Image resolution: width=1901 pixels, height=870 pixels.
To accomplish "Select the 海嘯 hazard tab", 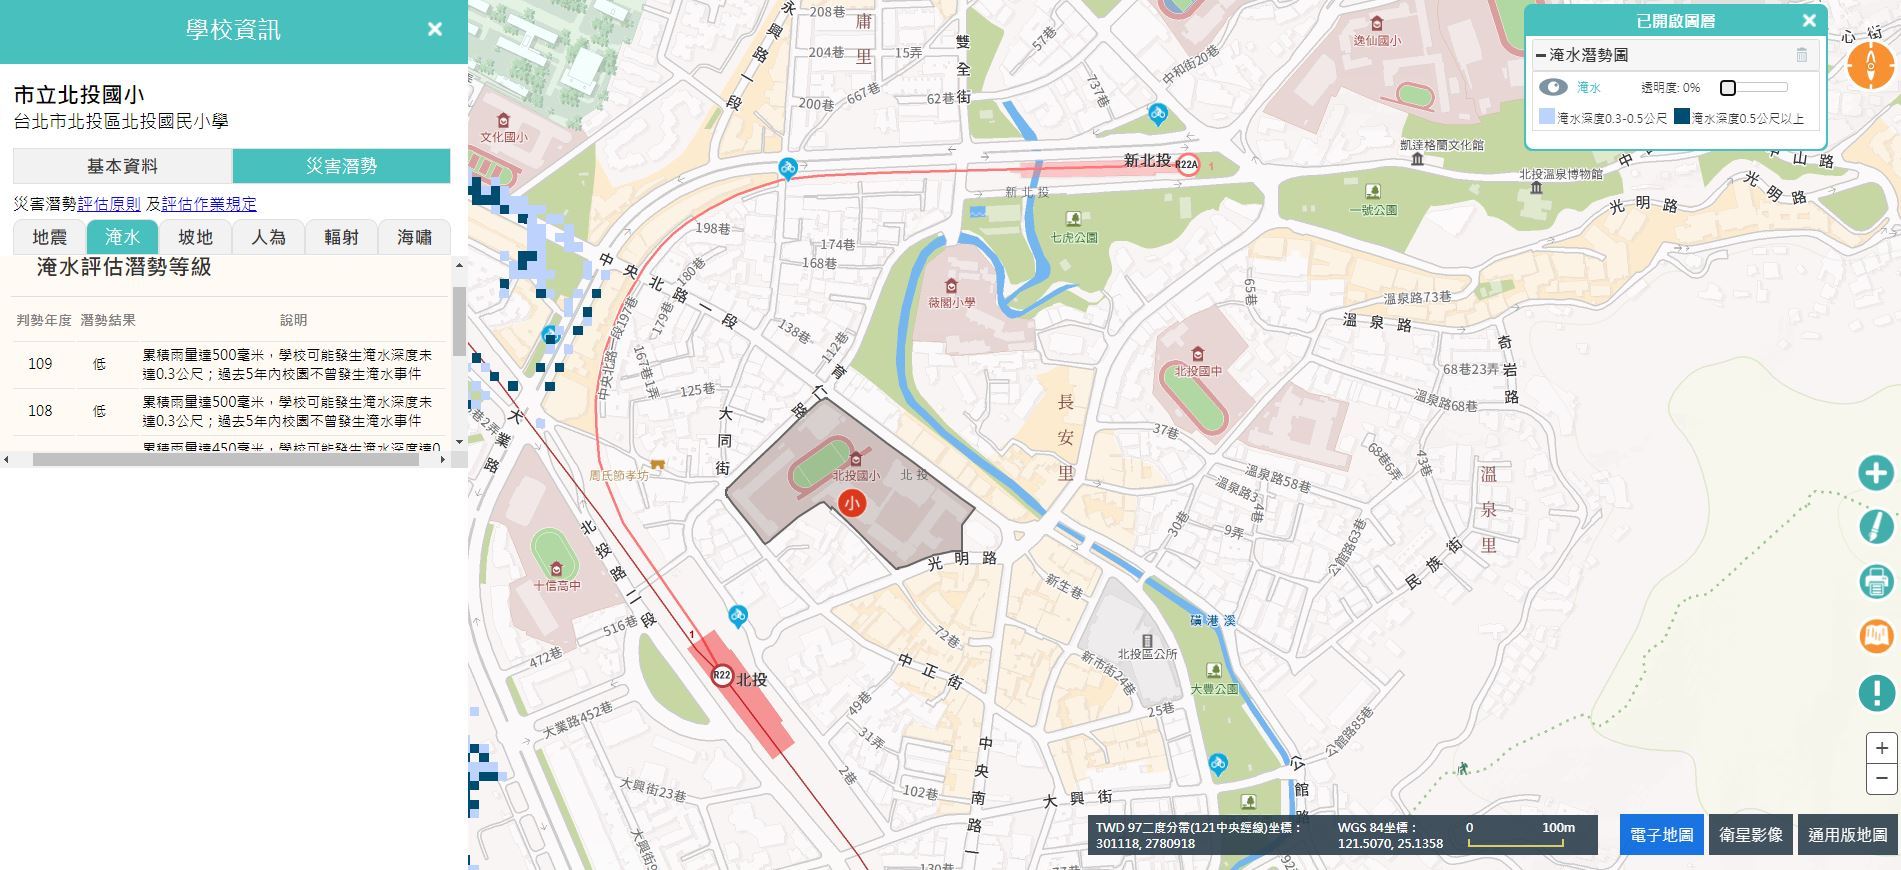I will pos(414,237).
